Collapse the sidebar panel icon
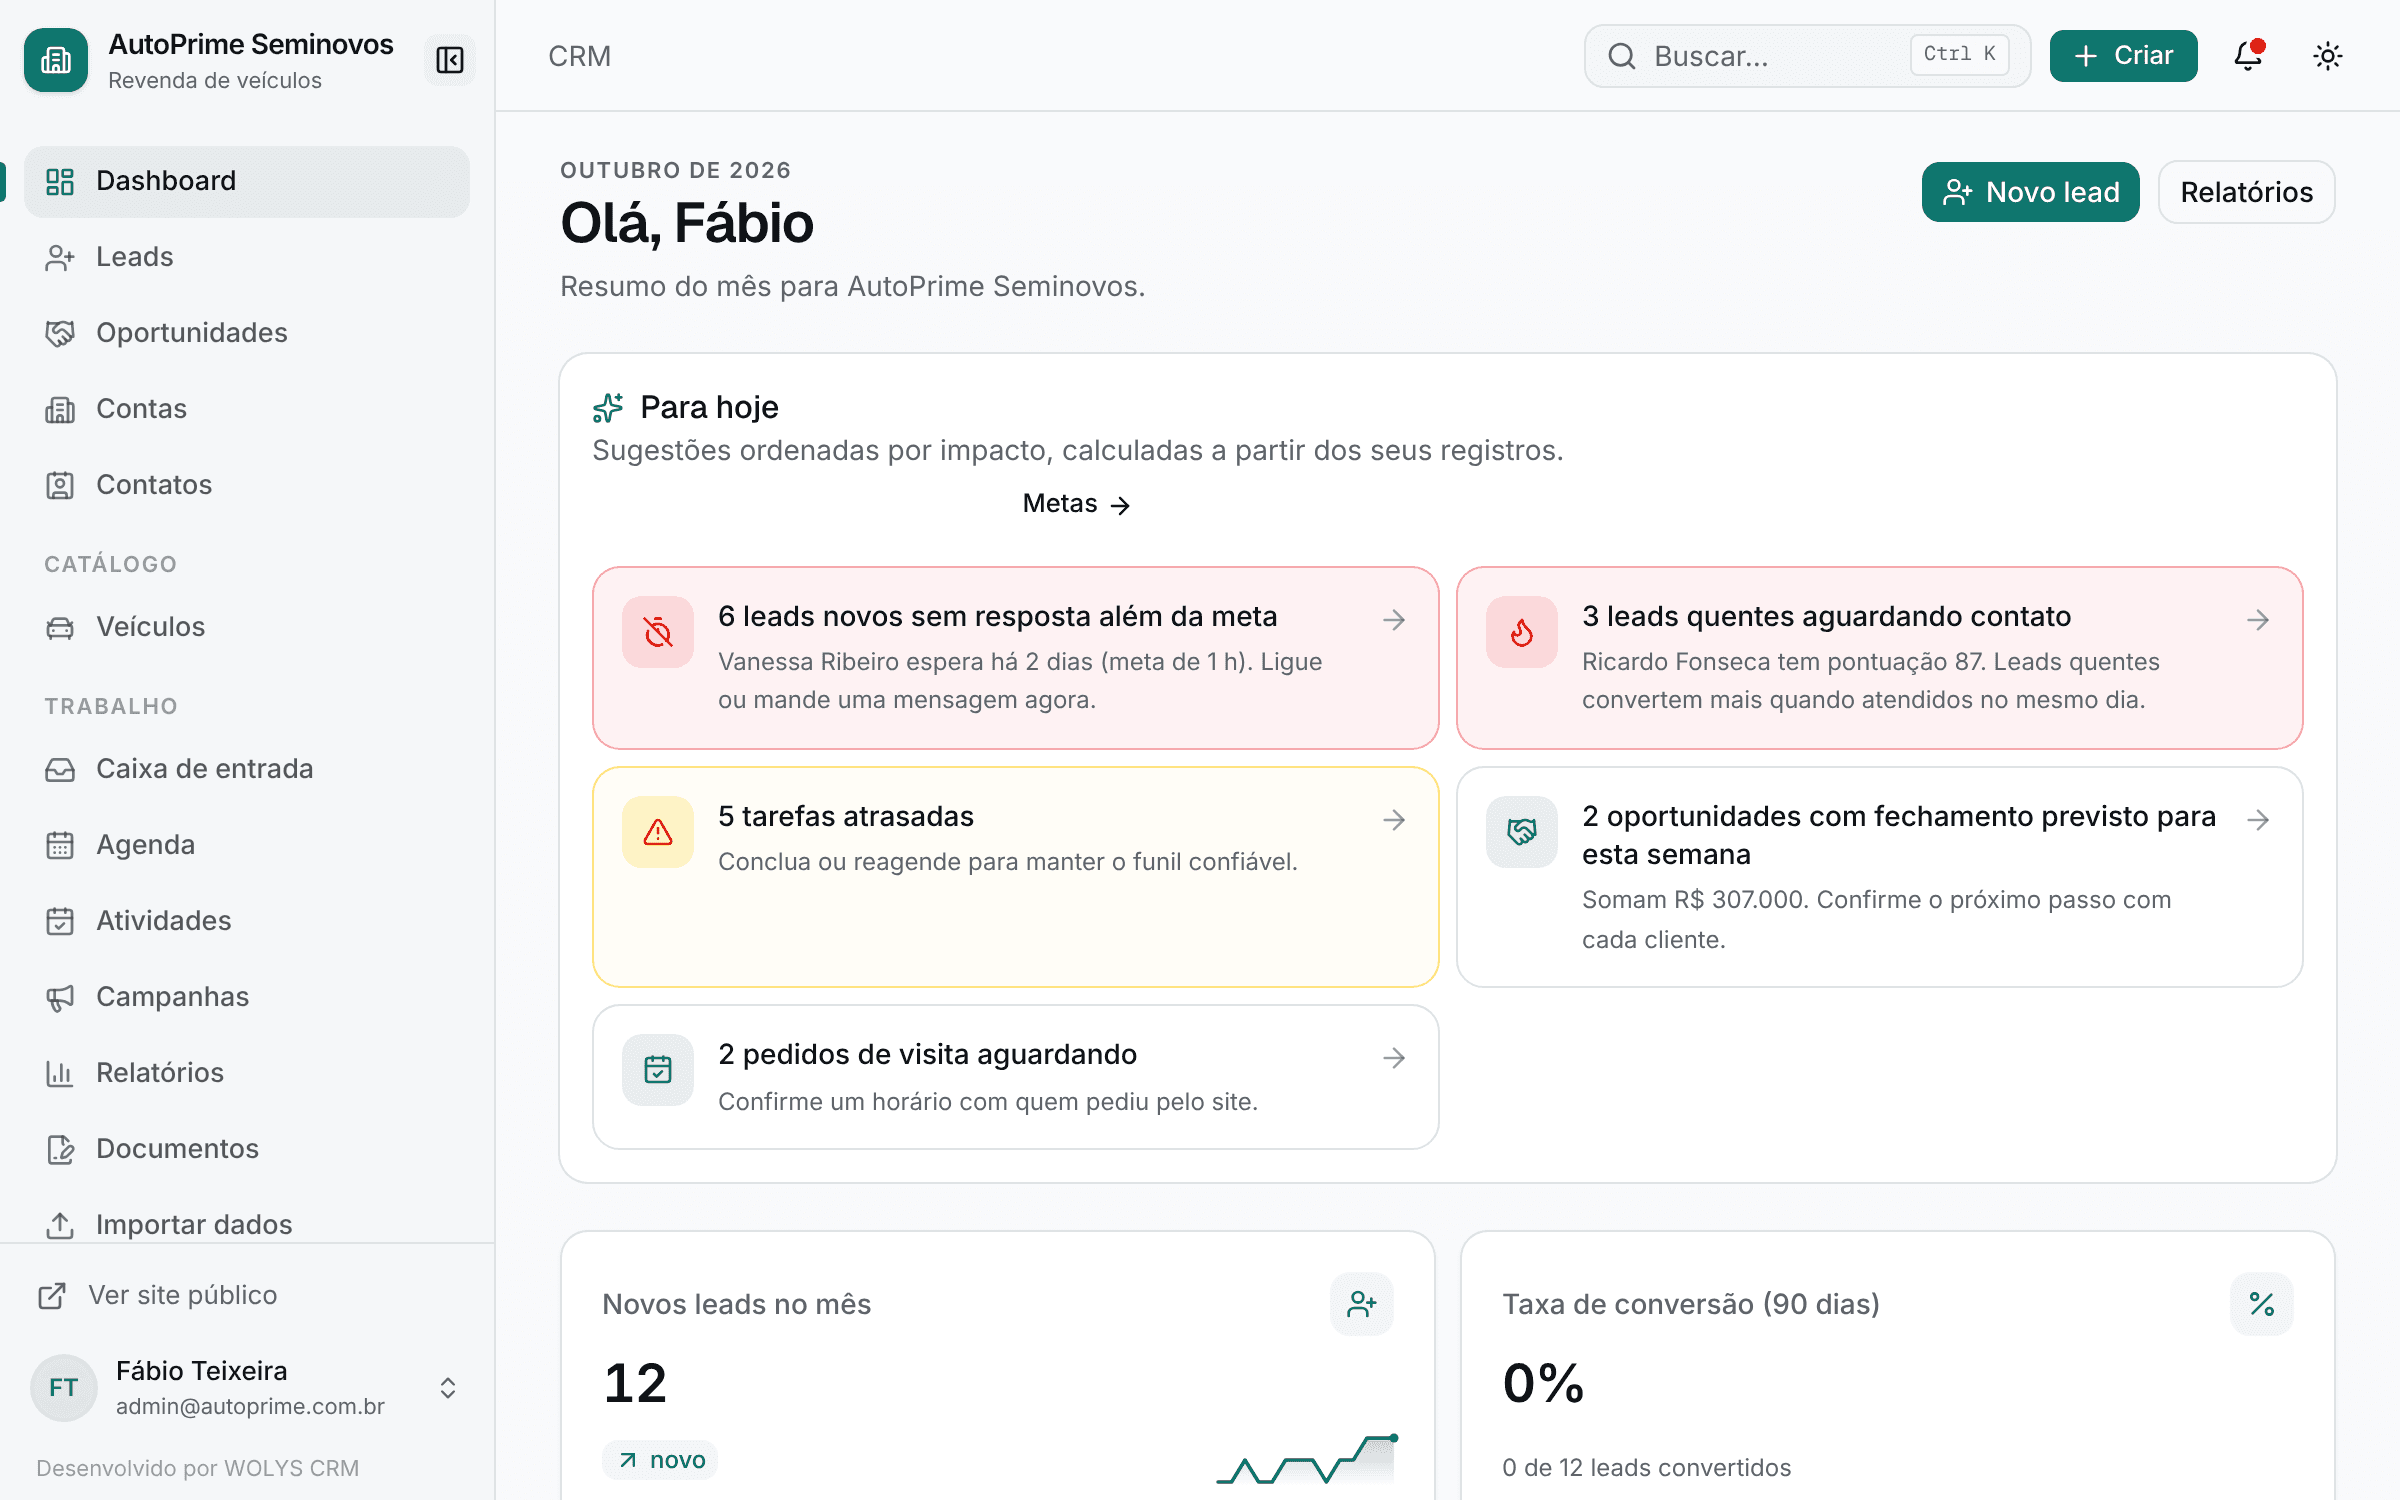 click(450, 60)
